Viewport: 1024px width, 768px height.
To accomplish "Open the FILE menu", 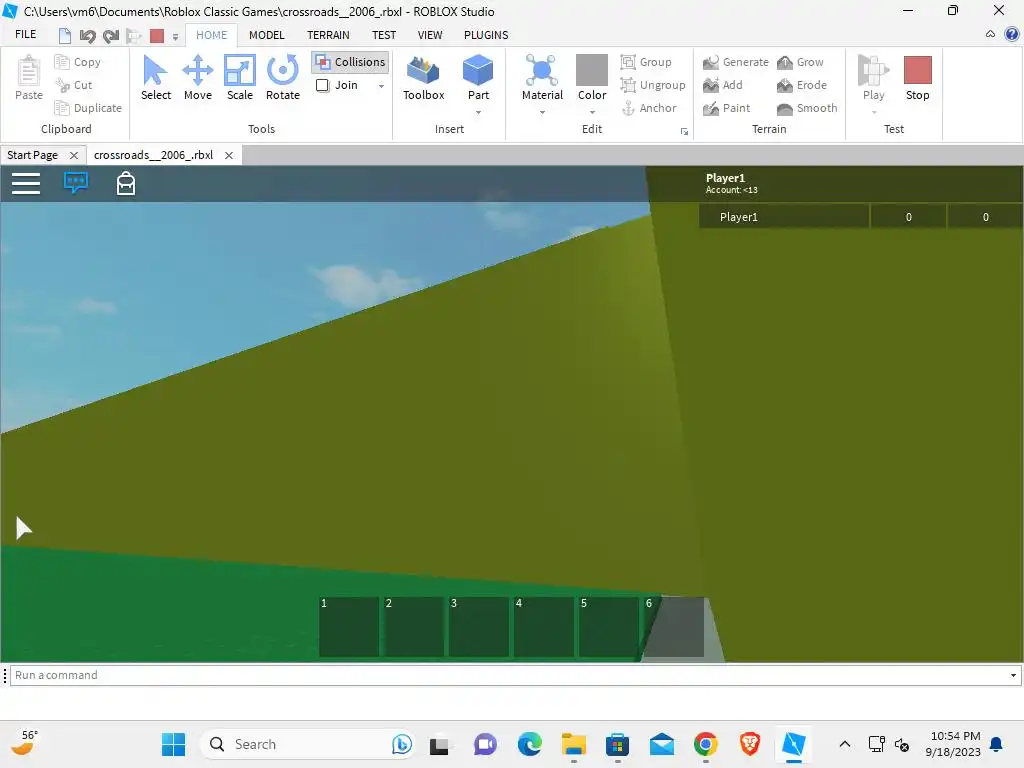I will (25, 35).
